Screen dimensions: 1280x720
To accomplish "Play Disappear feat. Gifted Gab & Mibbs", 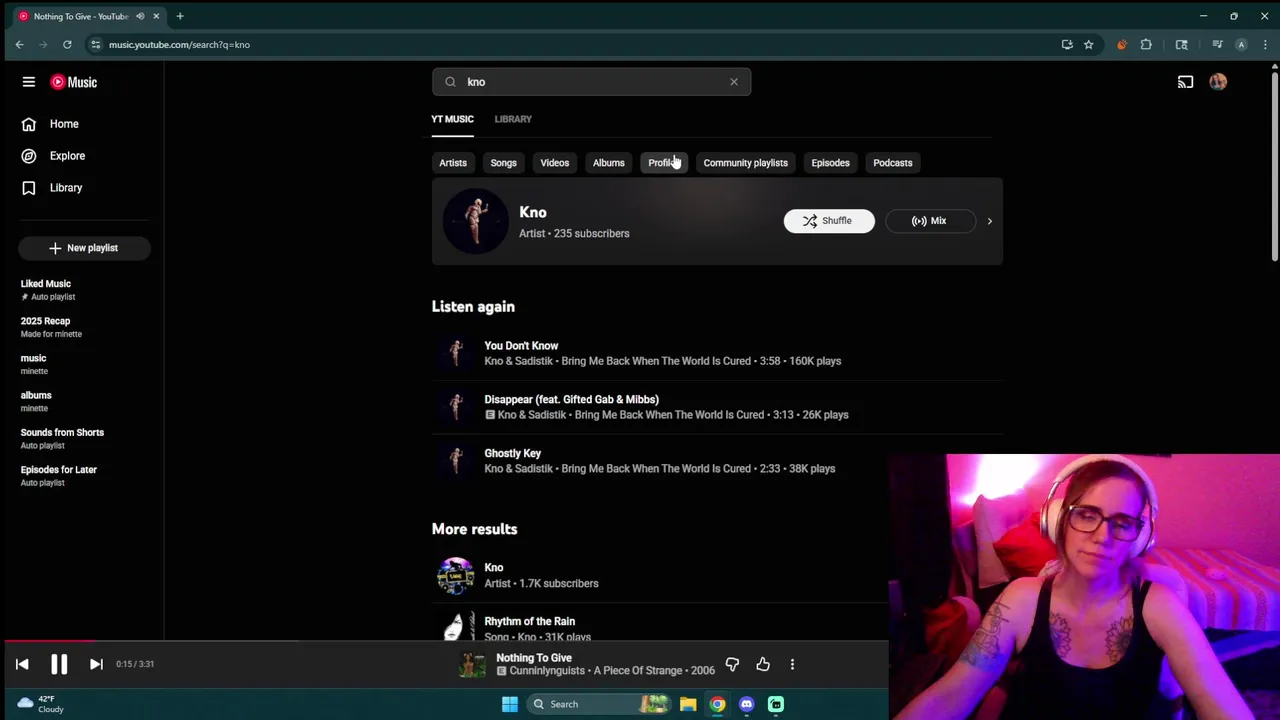I will tap(571, 400).
